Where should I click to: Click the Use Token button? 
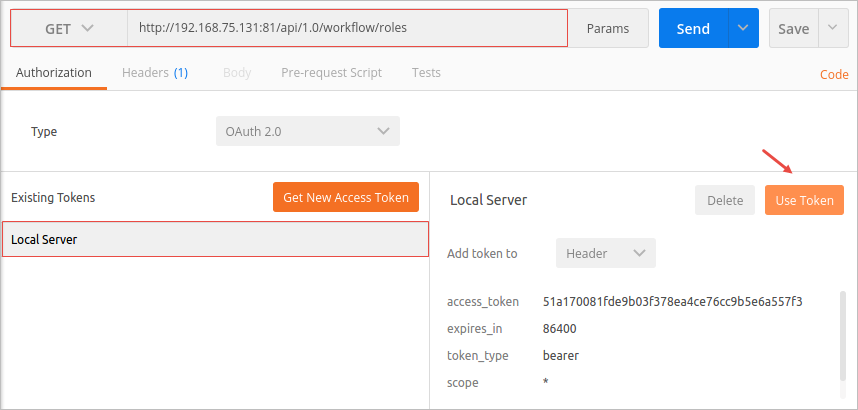pos(804,200)
